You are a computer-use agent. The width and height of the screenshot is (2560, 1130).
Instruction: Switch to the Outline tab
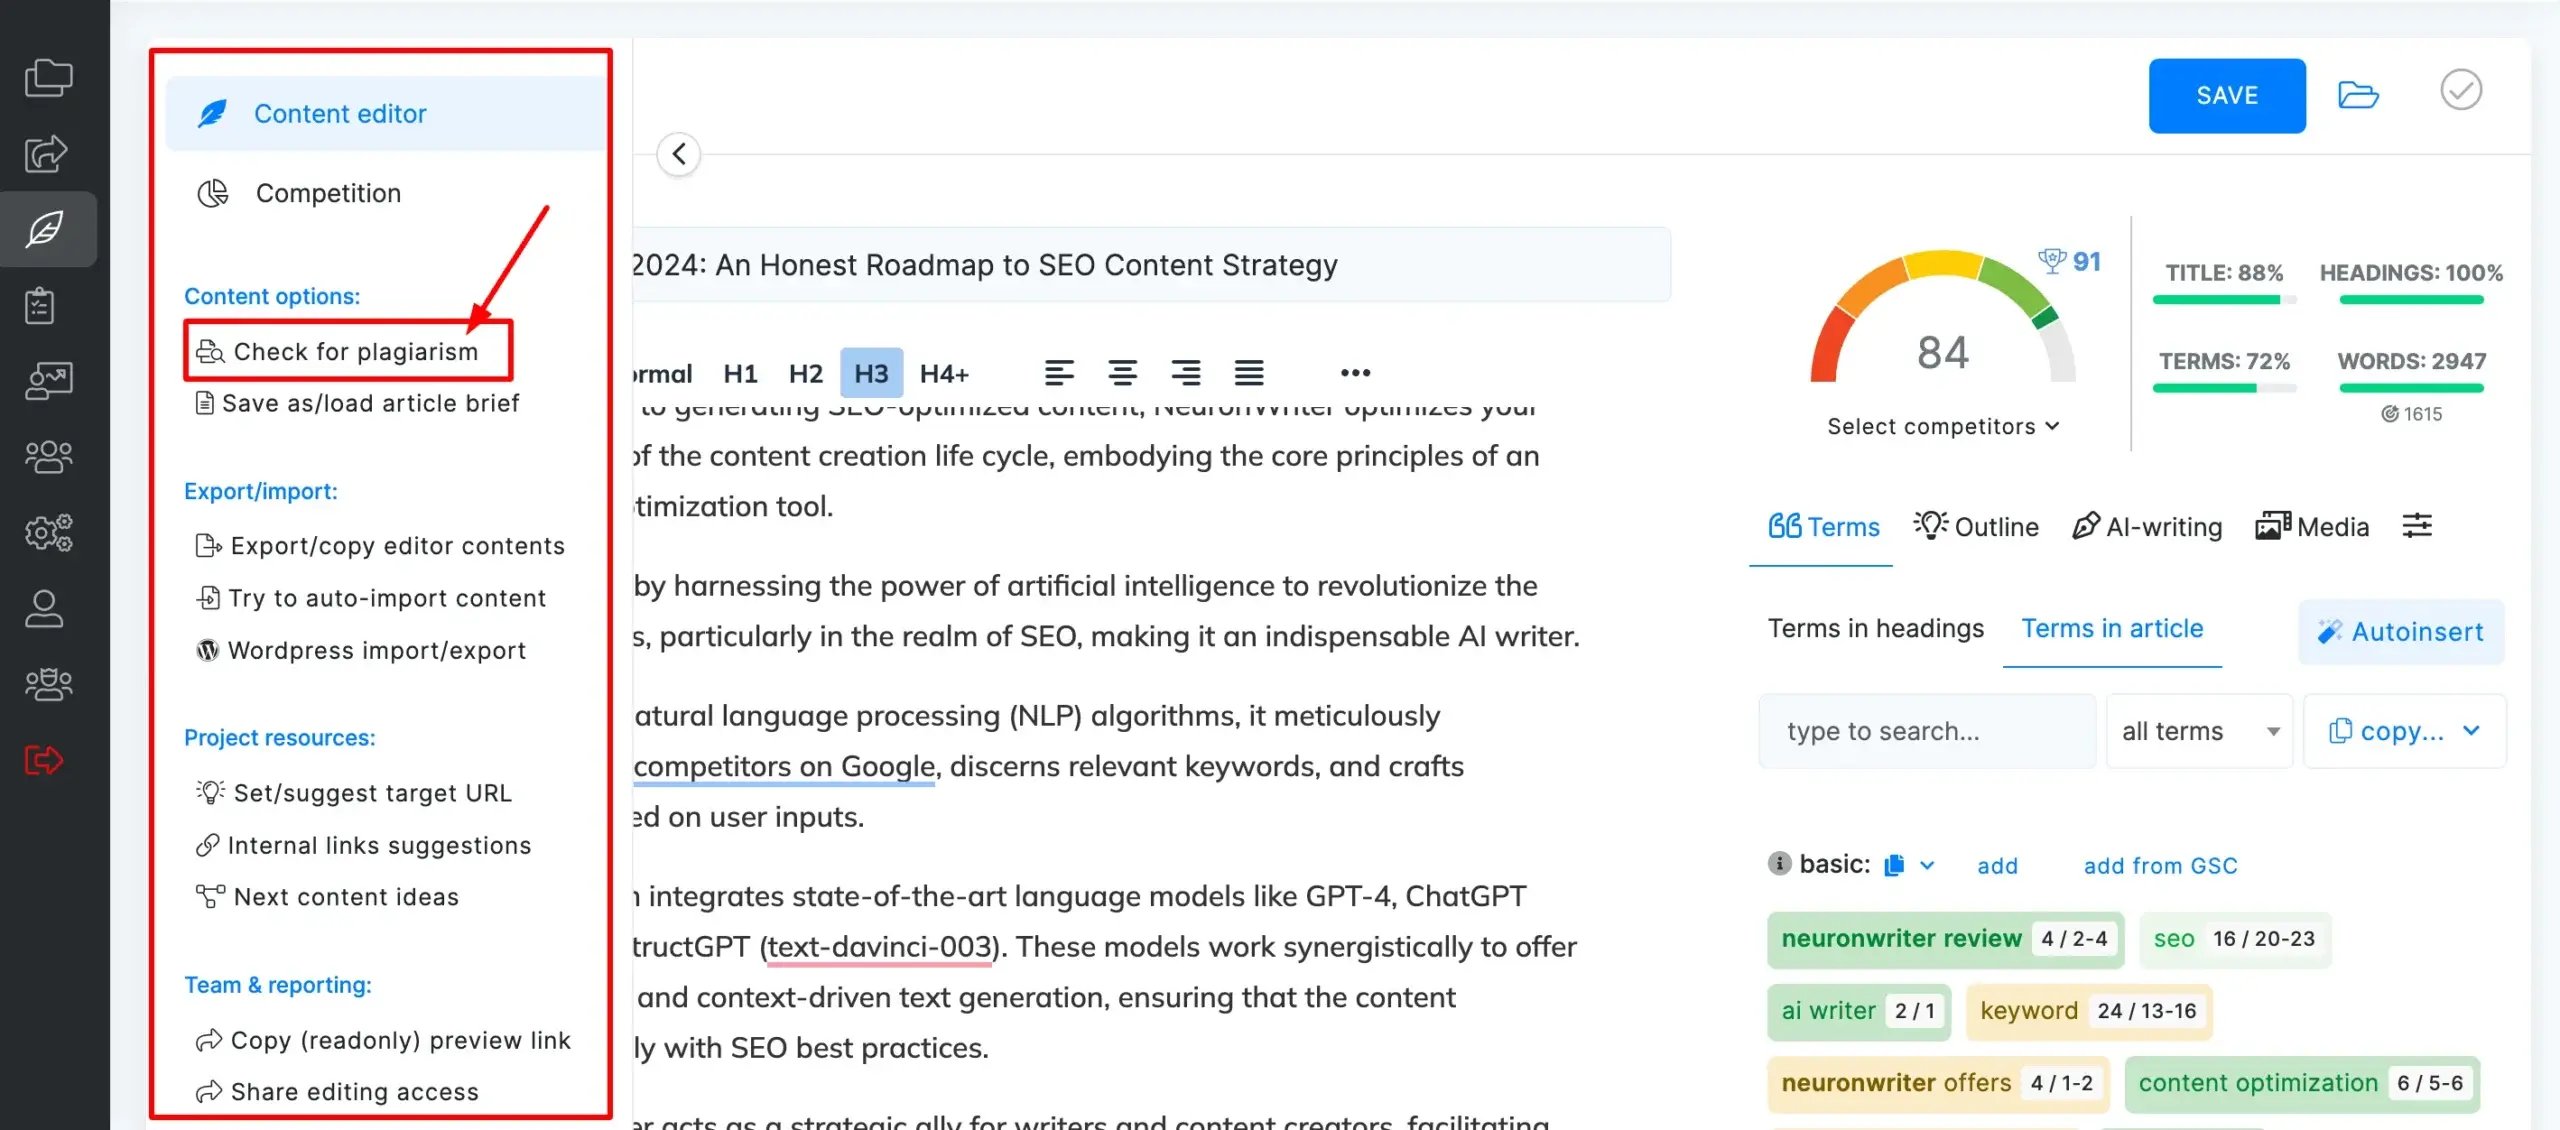[1976, 526]
